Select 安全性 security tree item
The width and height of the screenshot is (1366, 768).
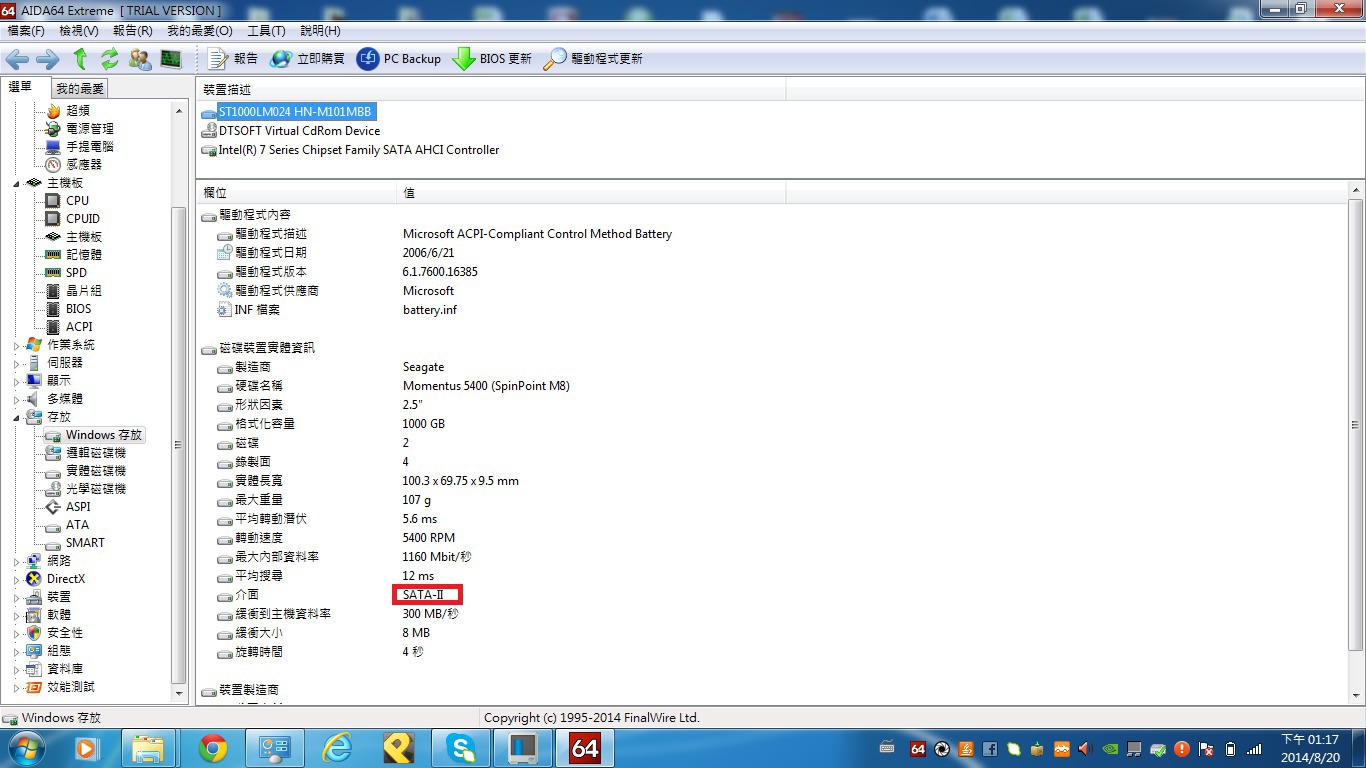point(65,633)
